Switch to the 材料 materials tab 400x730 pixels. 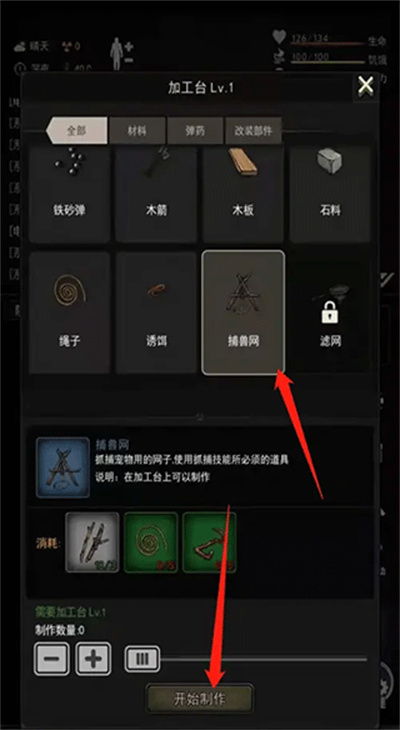coord(137,131)
